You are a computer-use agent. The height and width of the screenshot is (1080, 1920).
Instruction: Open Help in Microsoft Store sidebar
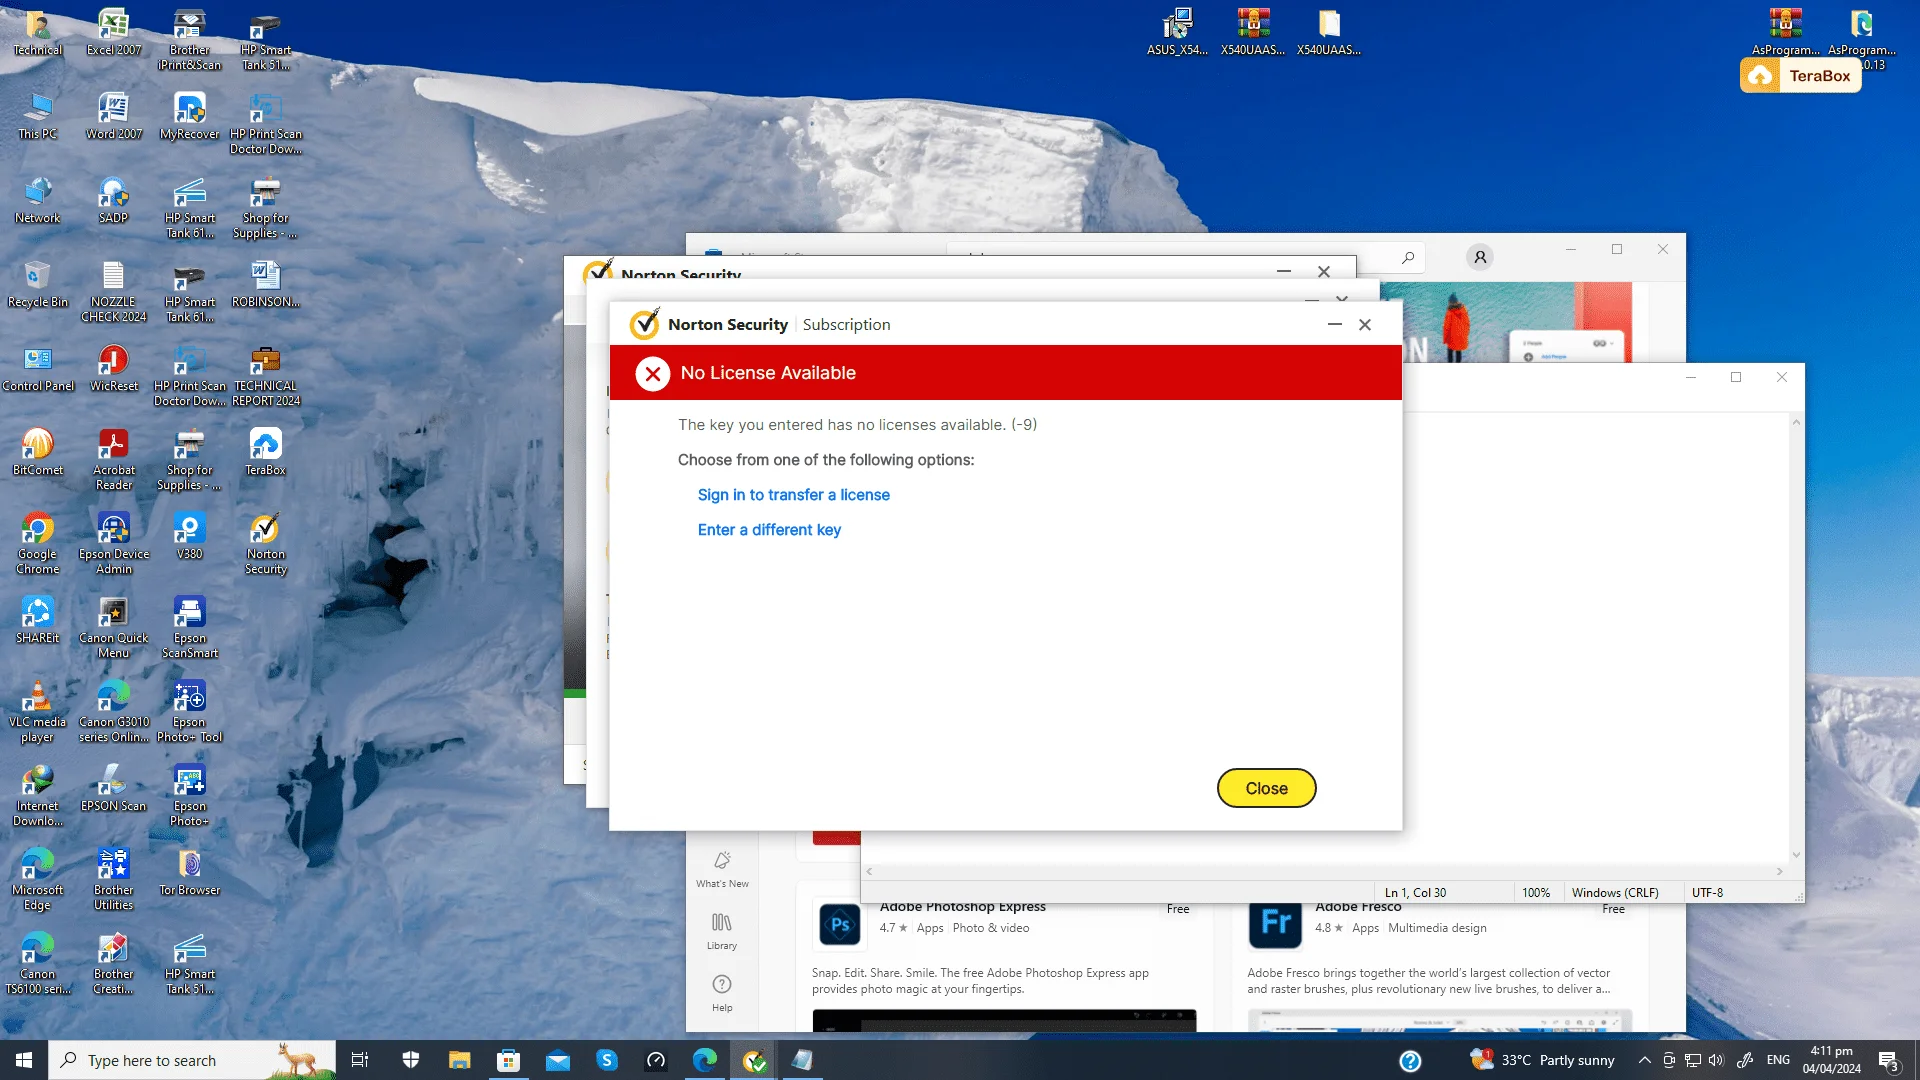pyautogui.click(x=722, y=992)
